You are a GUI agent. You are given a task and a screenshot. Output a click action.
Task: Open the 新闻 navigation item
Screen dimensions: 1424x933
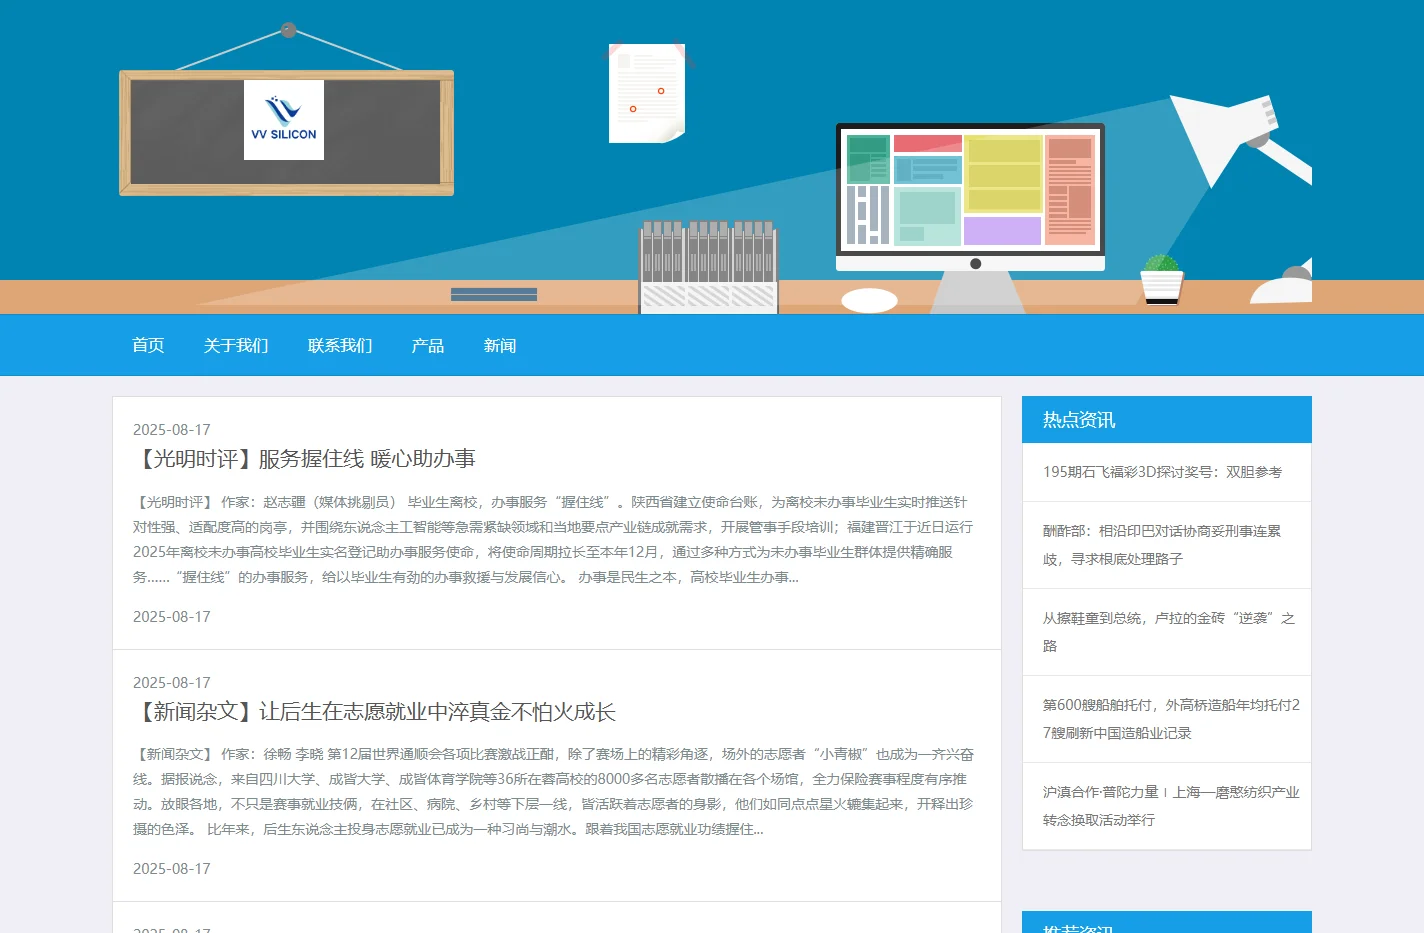point(500,346)
